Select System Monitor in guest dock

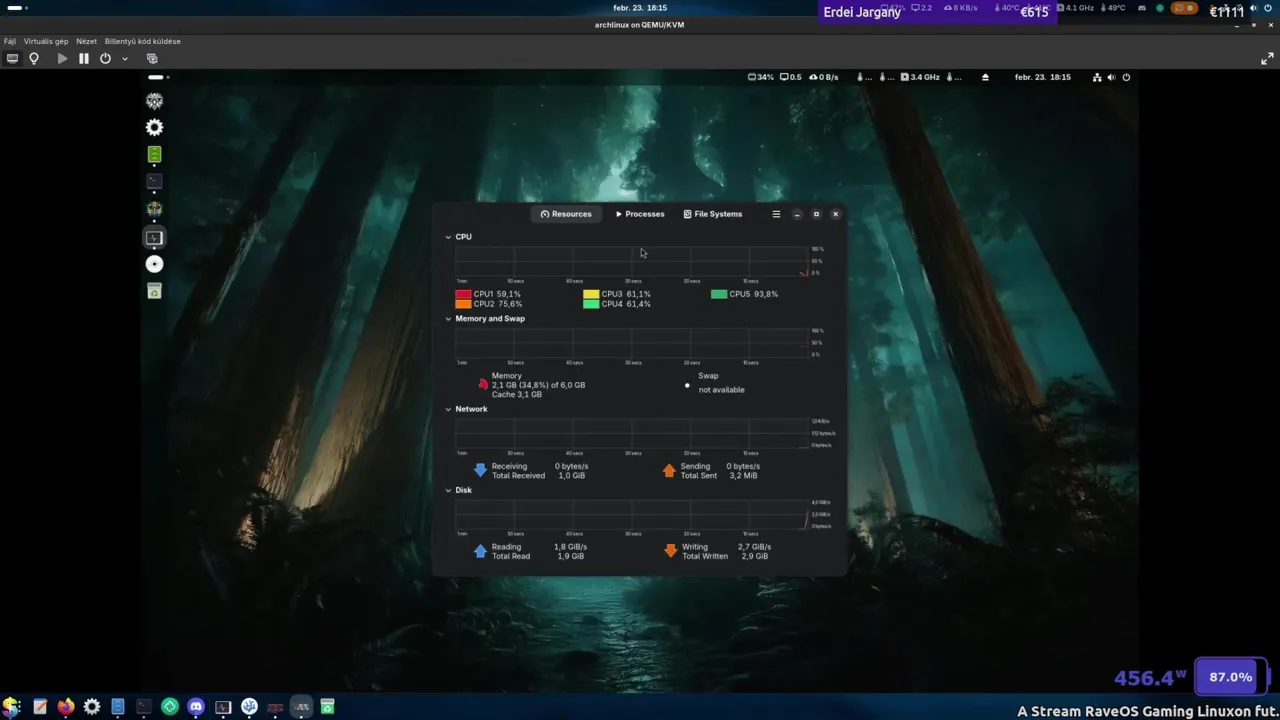(x=154, y=238)
